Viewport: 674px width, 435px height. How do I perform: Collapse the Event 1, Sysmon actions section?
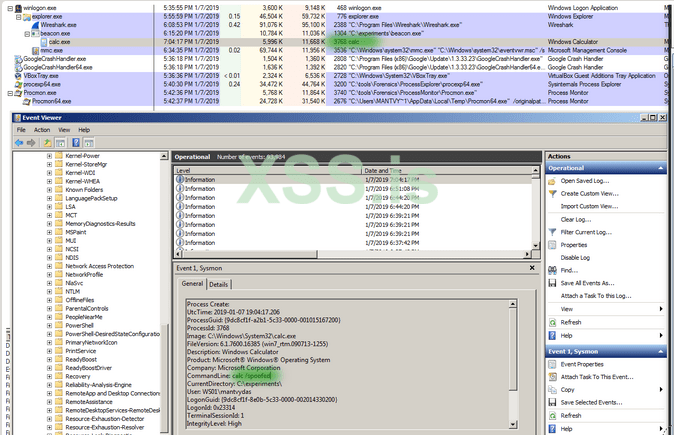coord(661,352)
